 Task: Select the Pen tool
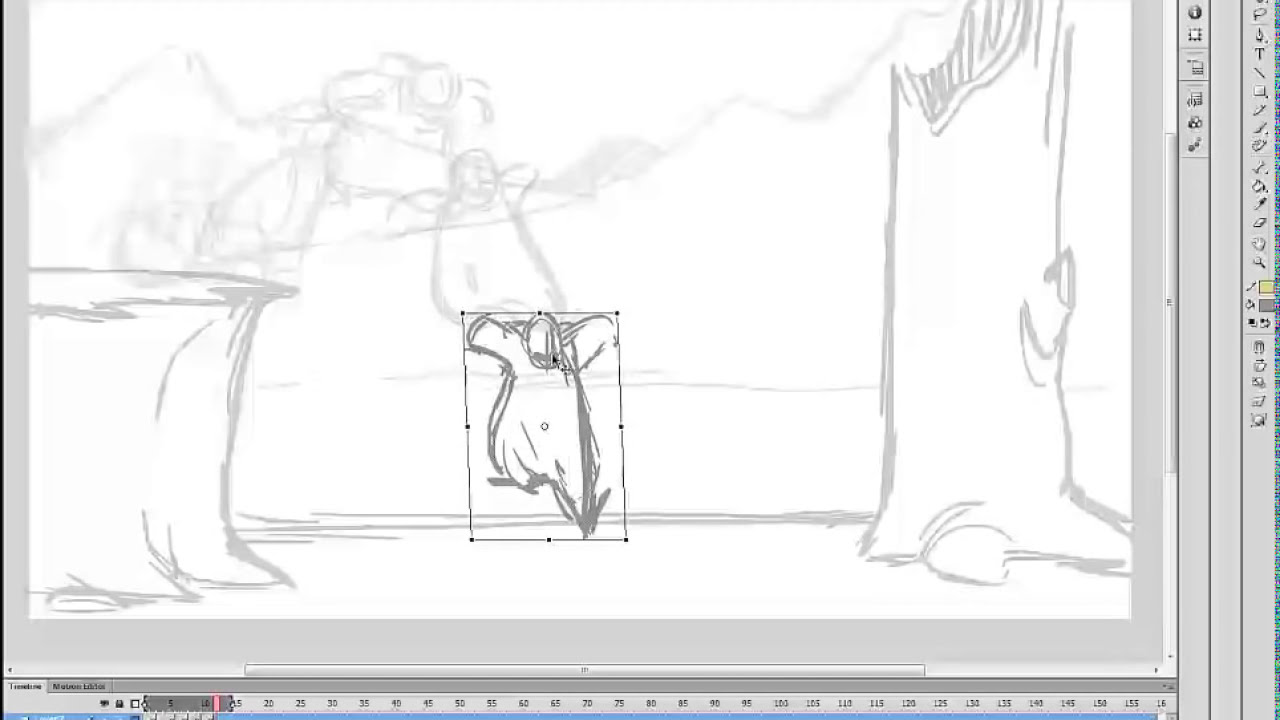click(1259, 35)
